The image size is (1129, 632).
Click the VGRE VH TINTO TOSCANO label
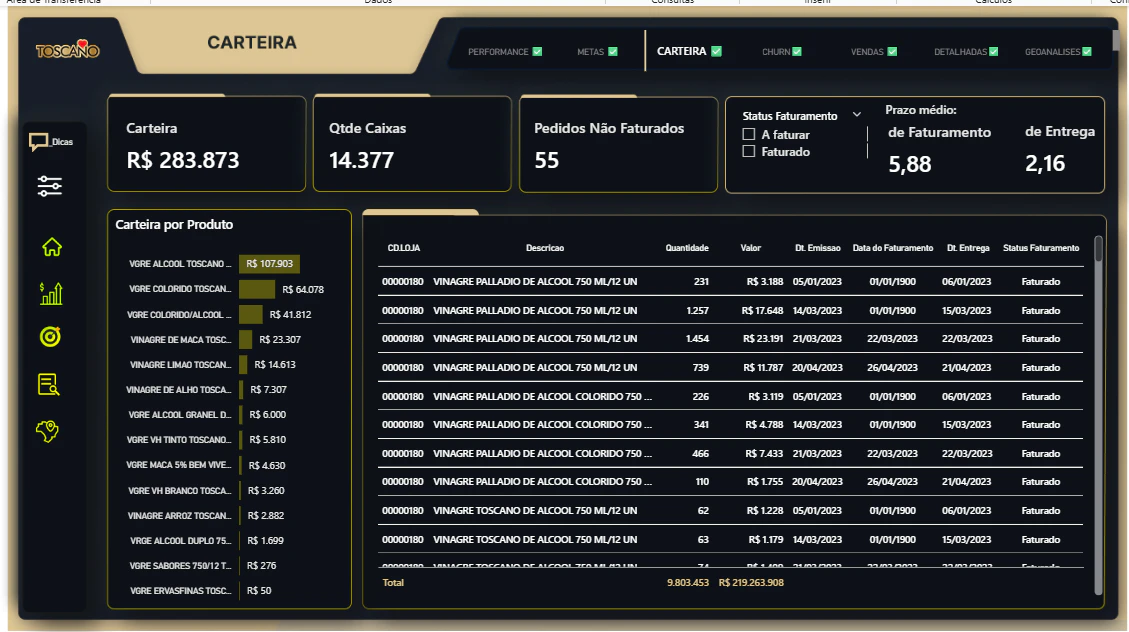[x=179, y=440]
